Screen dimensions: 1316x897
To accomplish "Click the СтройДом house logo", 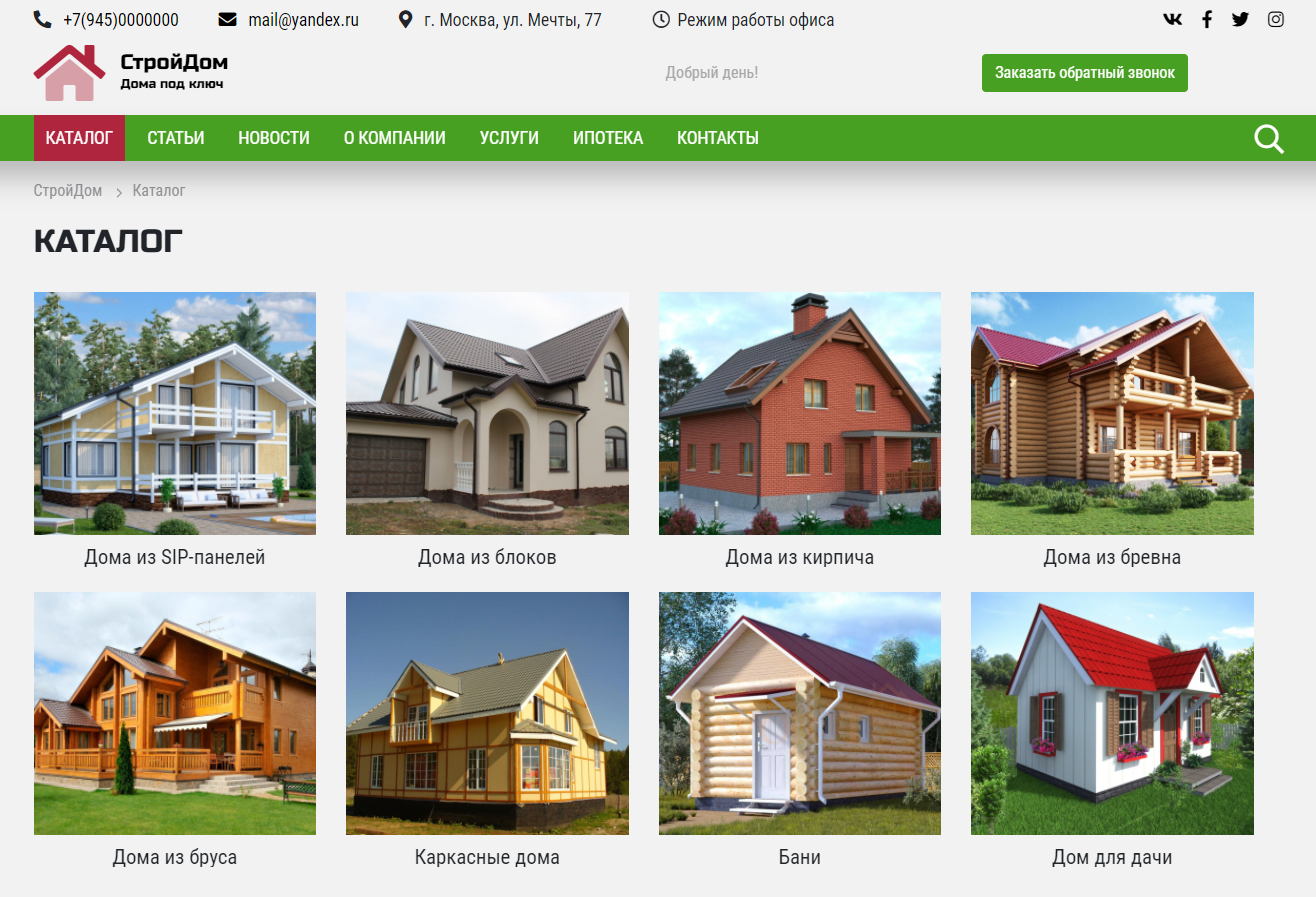I will coord(69,73).
